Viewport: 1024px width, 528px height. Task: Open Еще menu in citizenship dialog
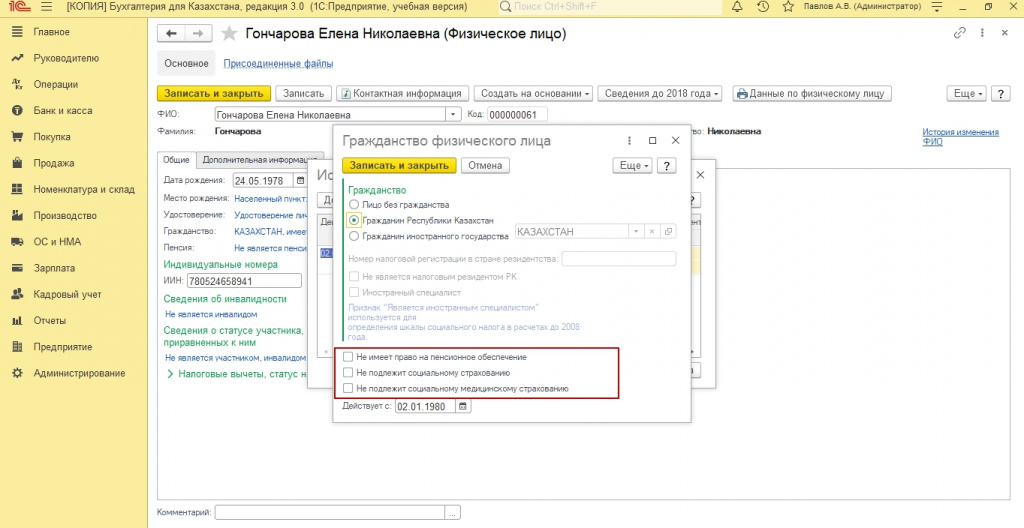632,165
